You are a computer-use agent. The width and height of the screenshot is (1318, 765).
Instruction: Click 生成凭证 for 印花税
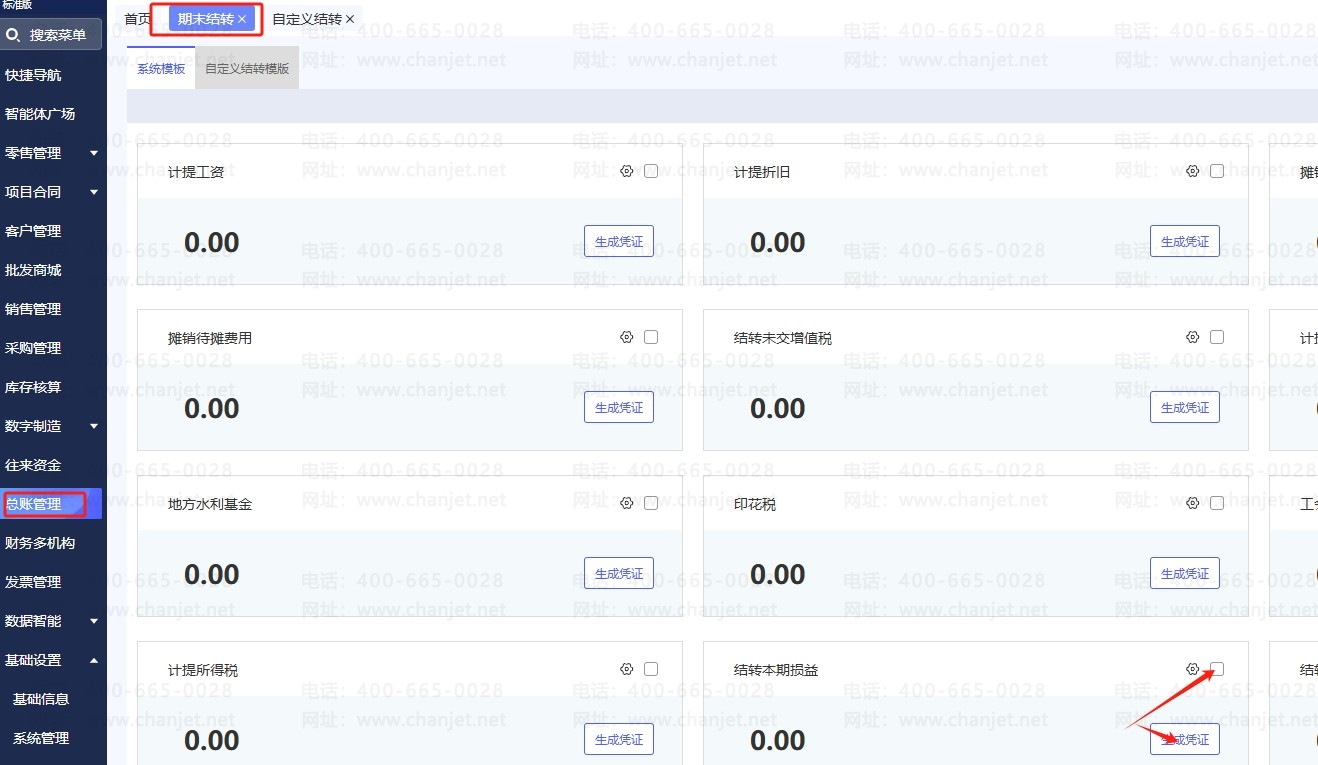click(x=1185, y=574)
